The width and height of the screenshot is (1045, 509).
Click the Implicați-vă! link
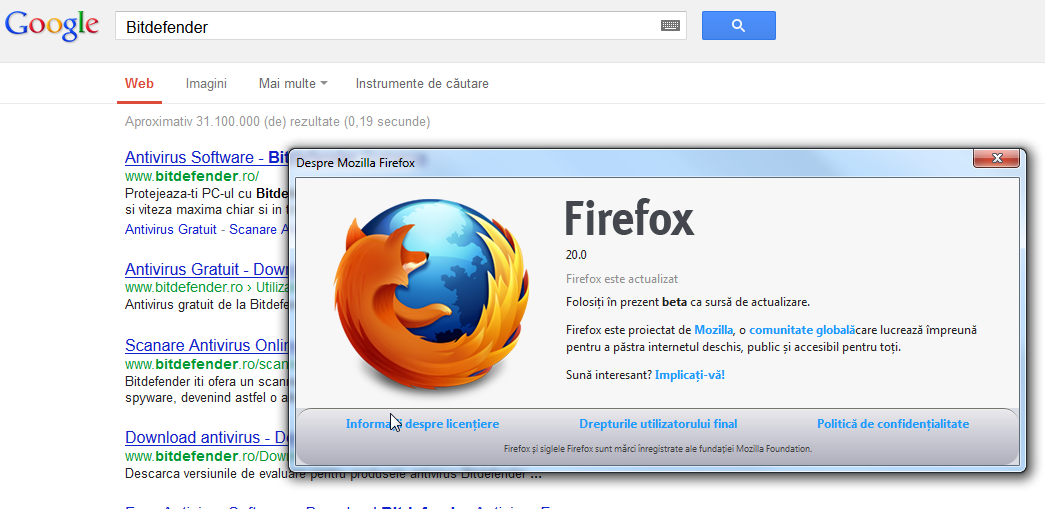[x=690, y=374]
